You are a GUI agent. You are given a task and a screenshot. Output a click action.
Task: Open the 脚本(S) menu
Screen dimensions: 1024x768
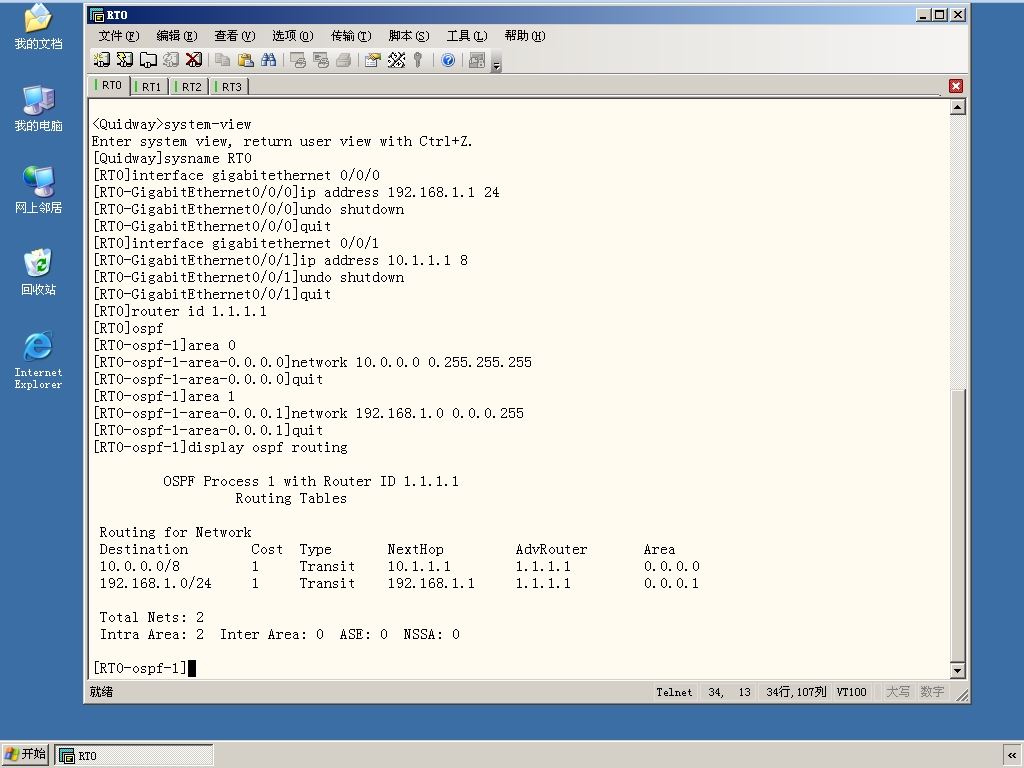coord(409,36)
